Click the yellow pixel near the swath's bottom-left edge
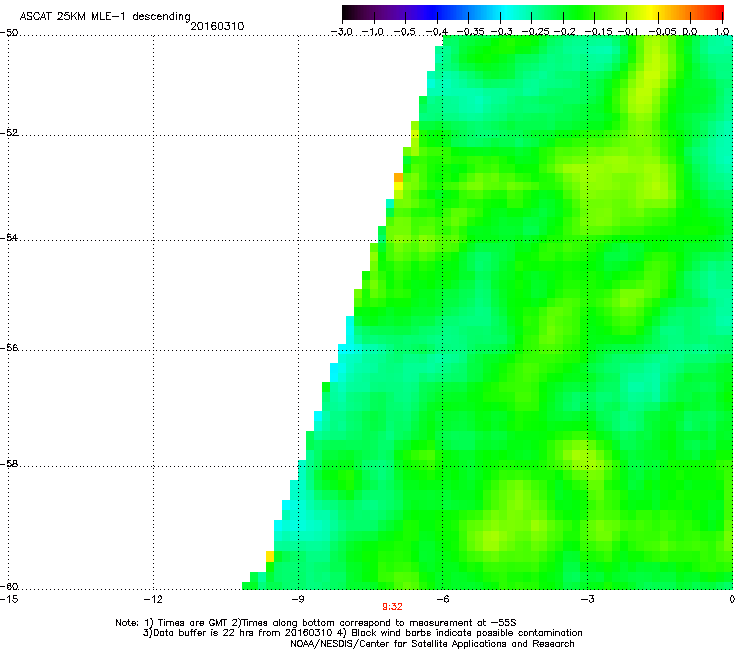740x650 pixels. 270,556
